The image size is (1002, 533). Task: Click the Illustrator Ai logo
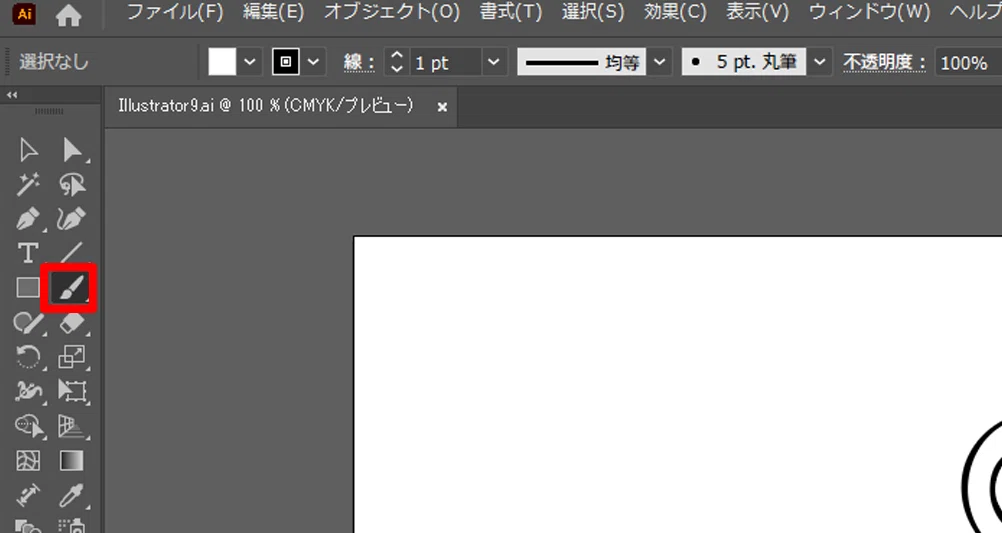click(24, 14)
